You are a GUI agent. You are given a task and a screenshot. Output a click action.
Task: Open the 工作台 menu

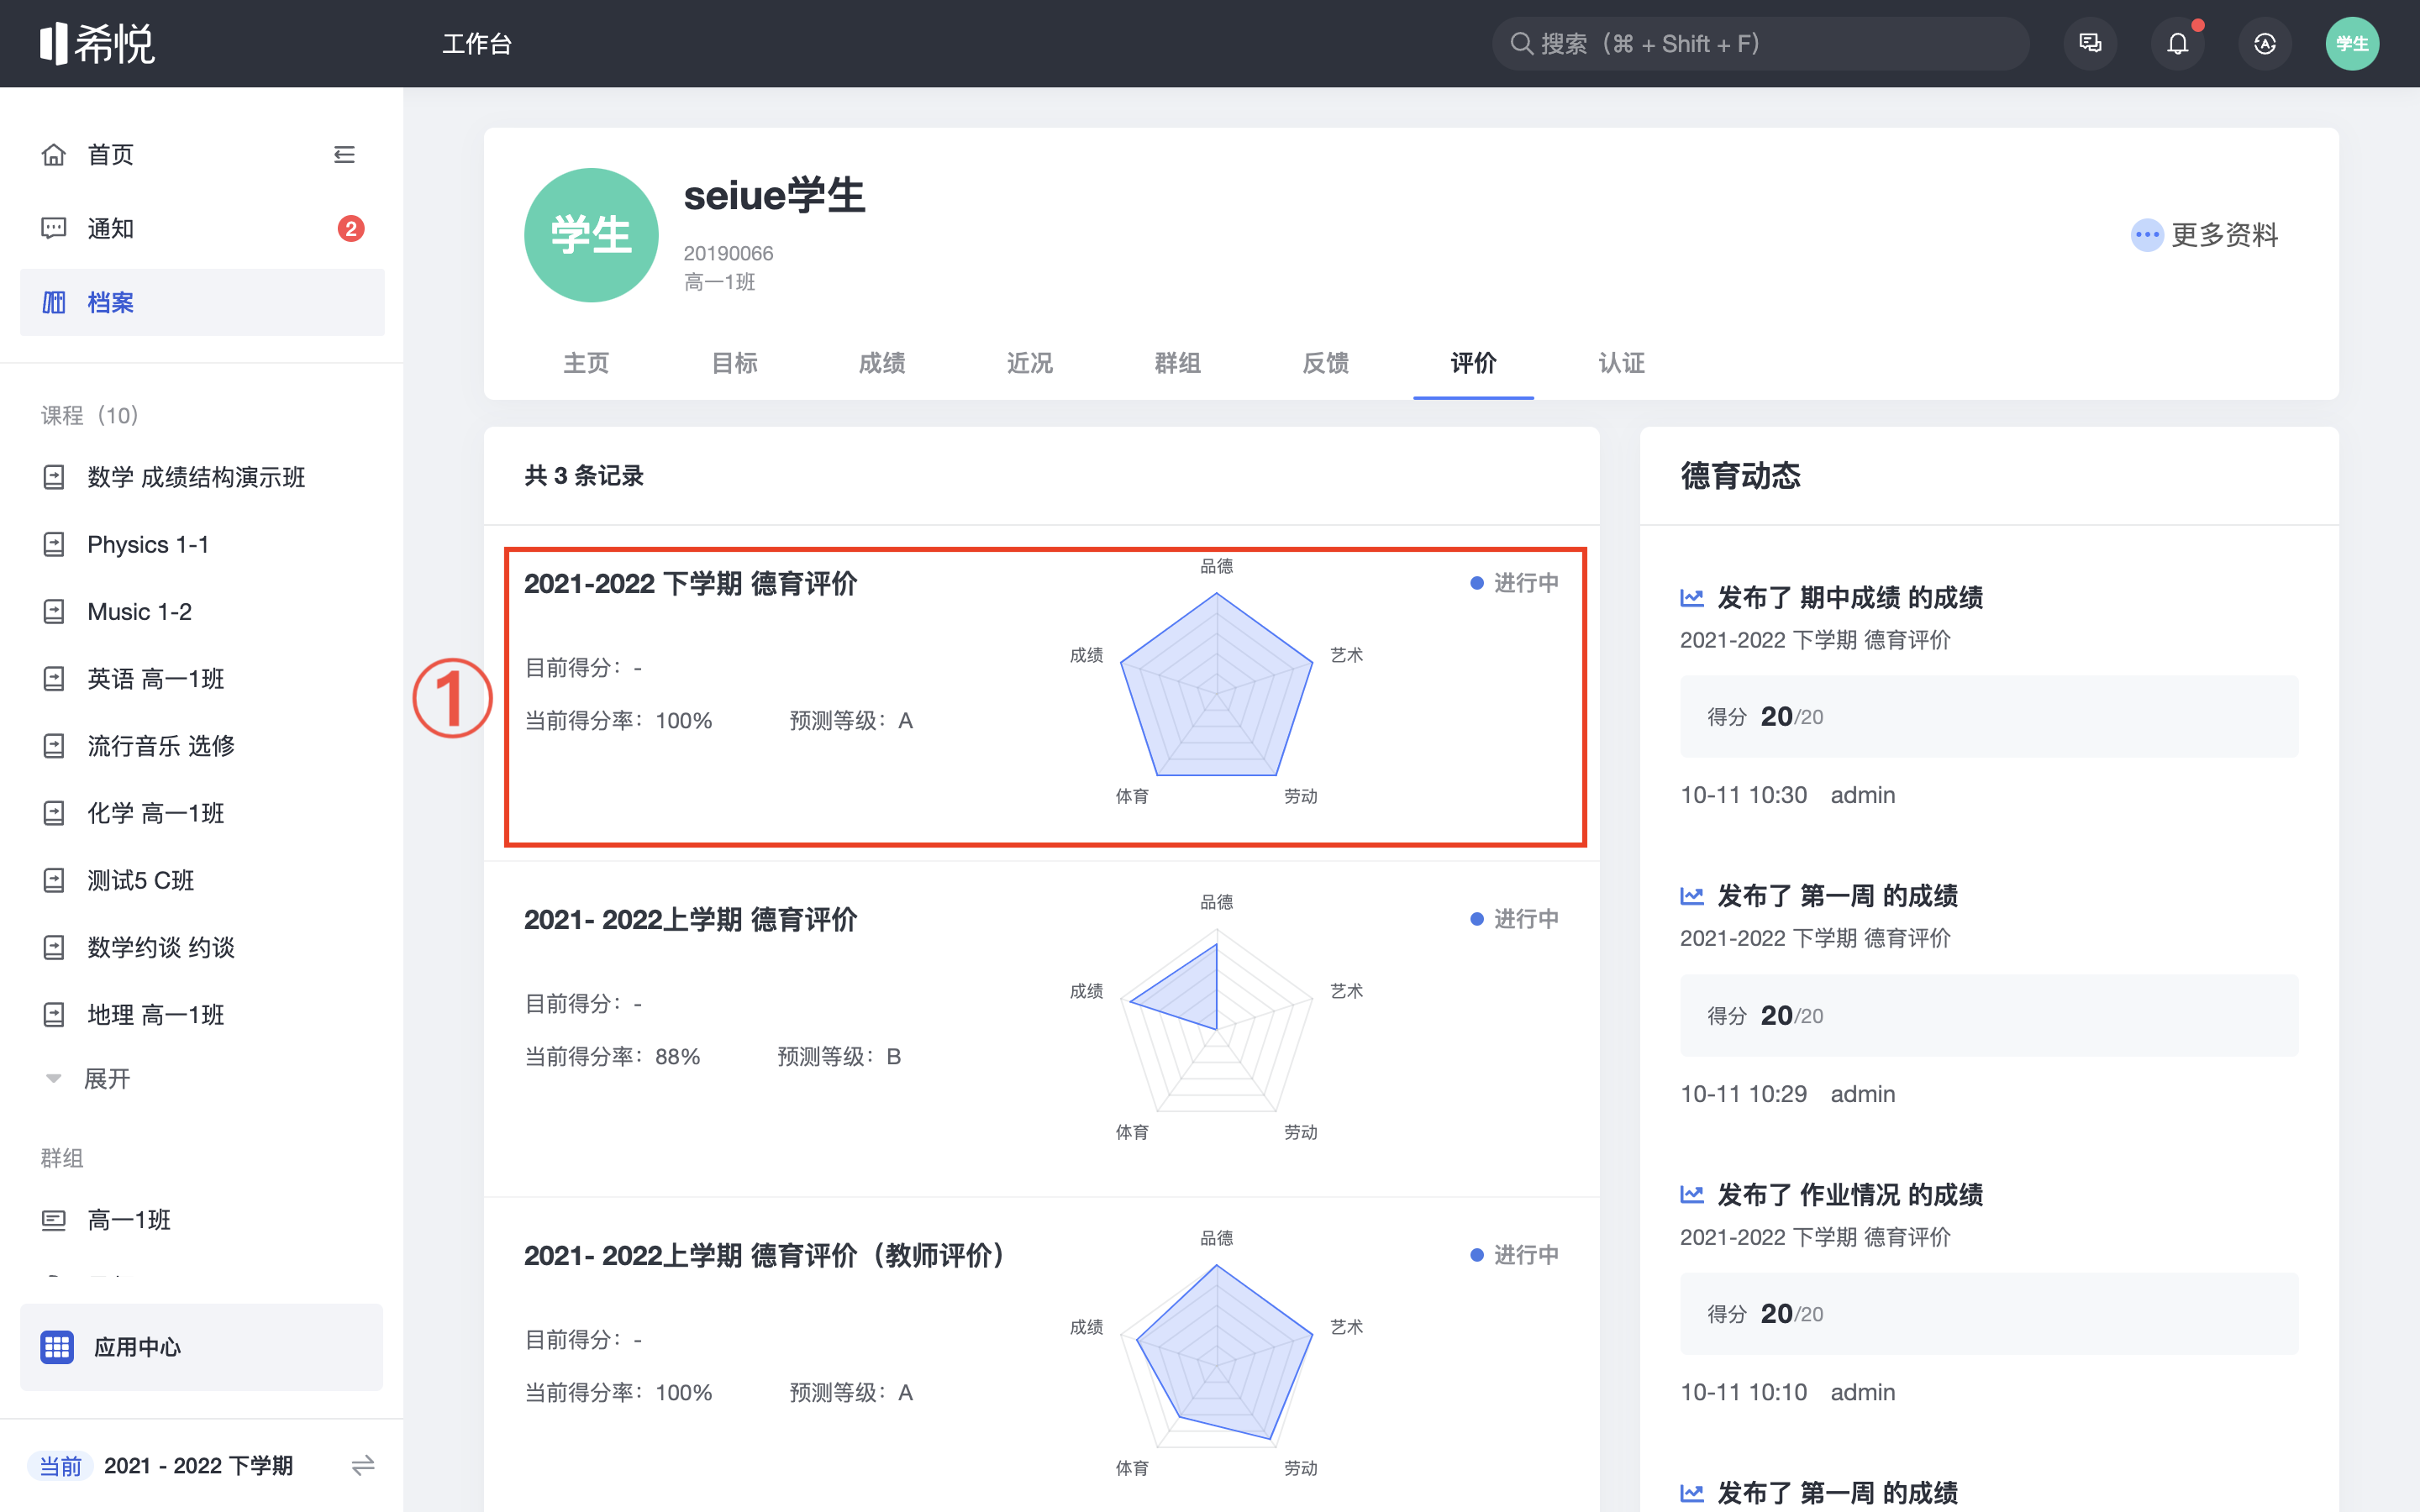477,44
